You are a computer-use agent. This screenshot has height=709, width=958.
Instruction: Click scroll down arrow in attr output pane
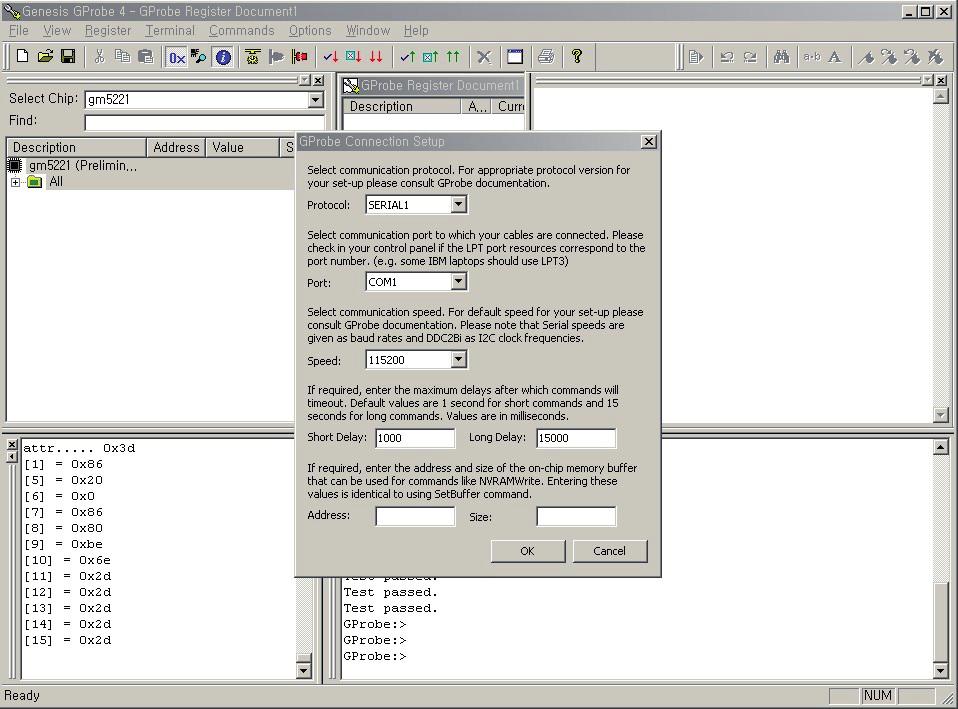pos(304,671)
